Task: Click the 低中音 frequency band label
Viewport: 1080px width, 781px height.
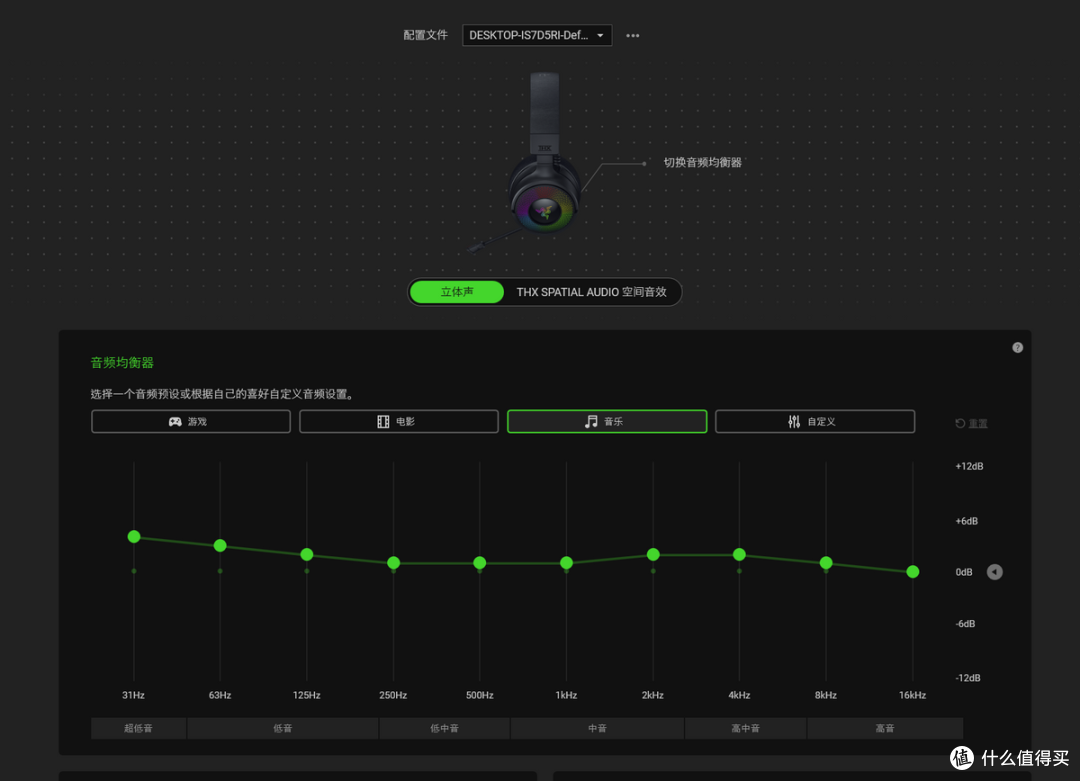Action: [444, 728]
